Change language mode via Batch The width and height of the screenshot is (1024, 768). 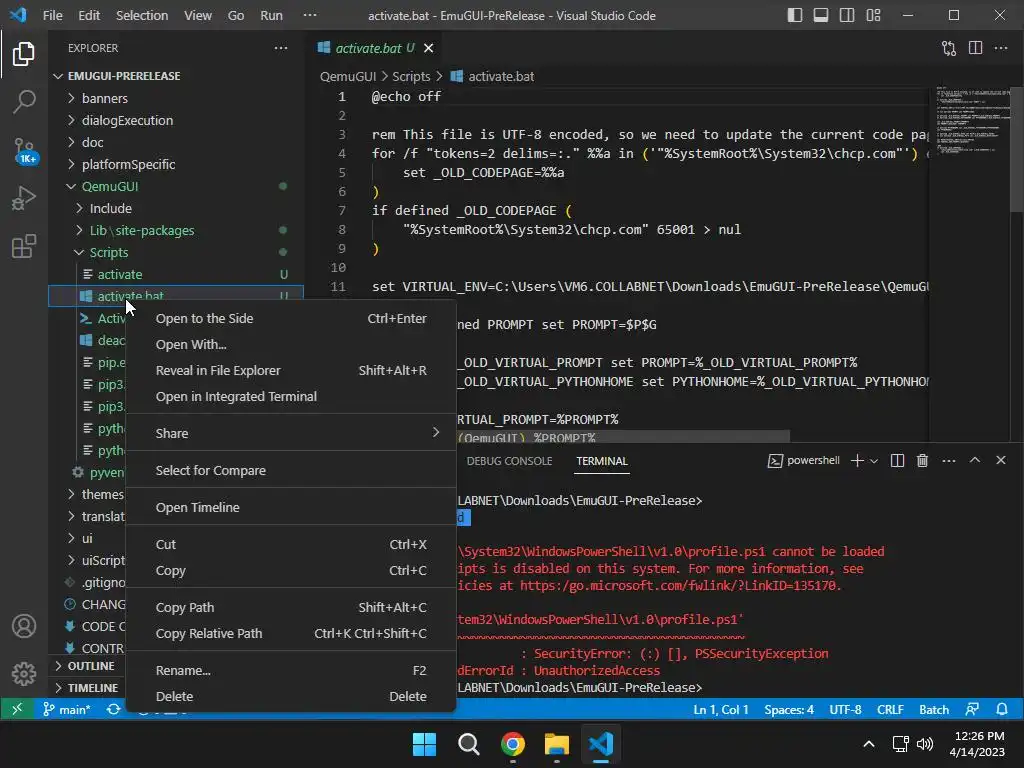[x=934, y=709]
